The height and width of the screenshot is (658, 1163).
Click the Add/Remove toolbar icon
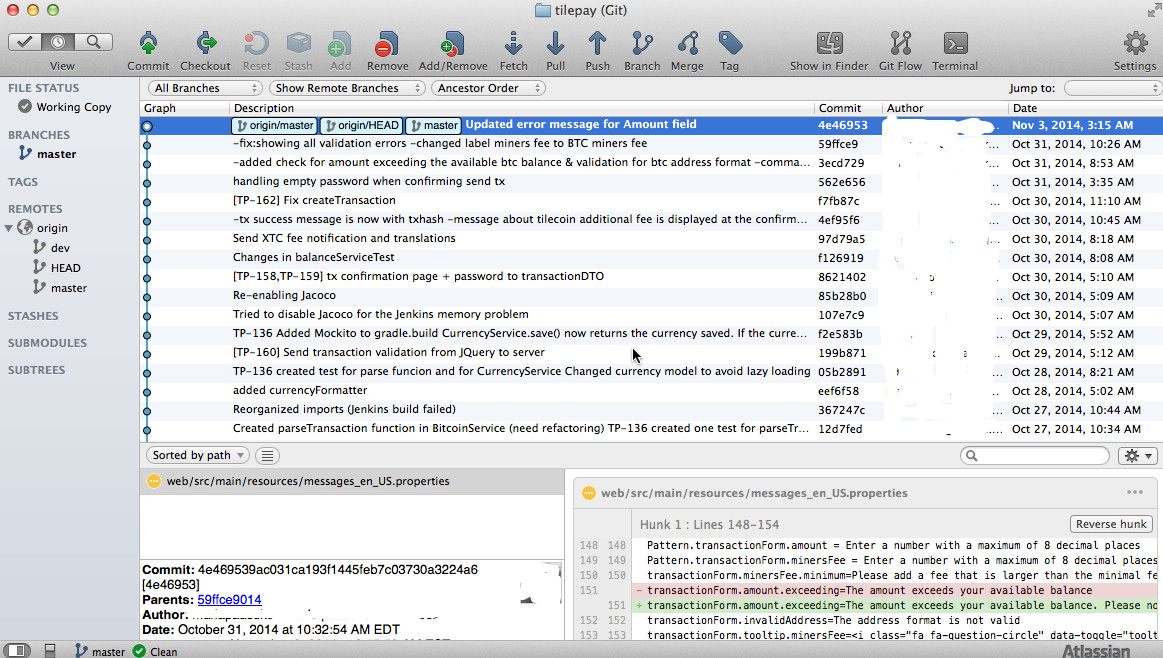pyautogui.click(x=452, y=44)
